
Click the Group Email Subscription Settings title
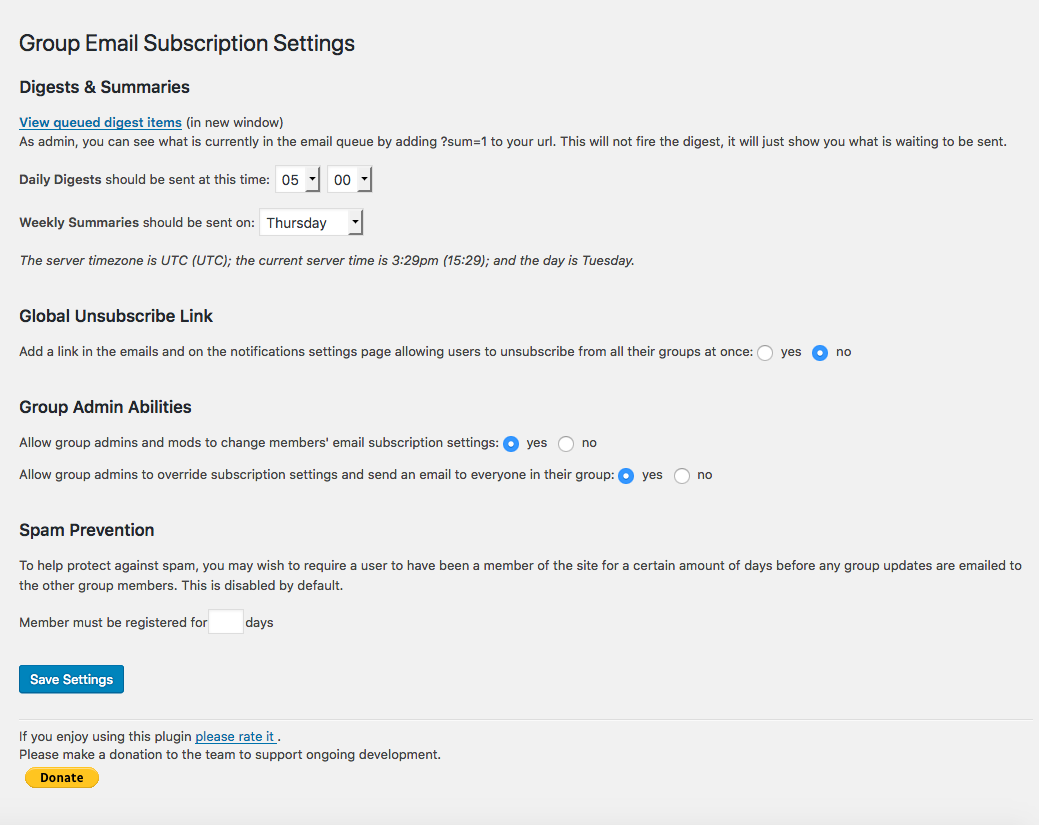pyautogui.click(x=187, y=43)
